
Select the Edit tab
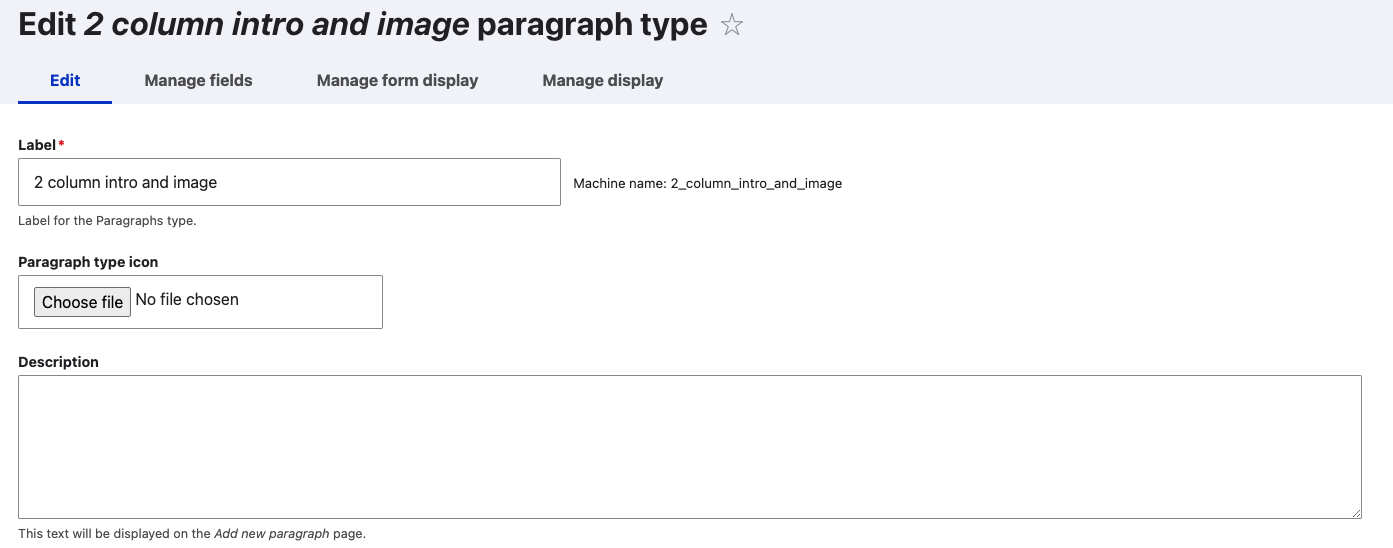tap(65, 80)
